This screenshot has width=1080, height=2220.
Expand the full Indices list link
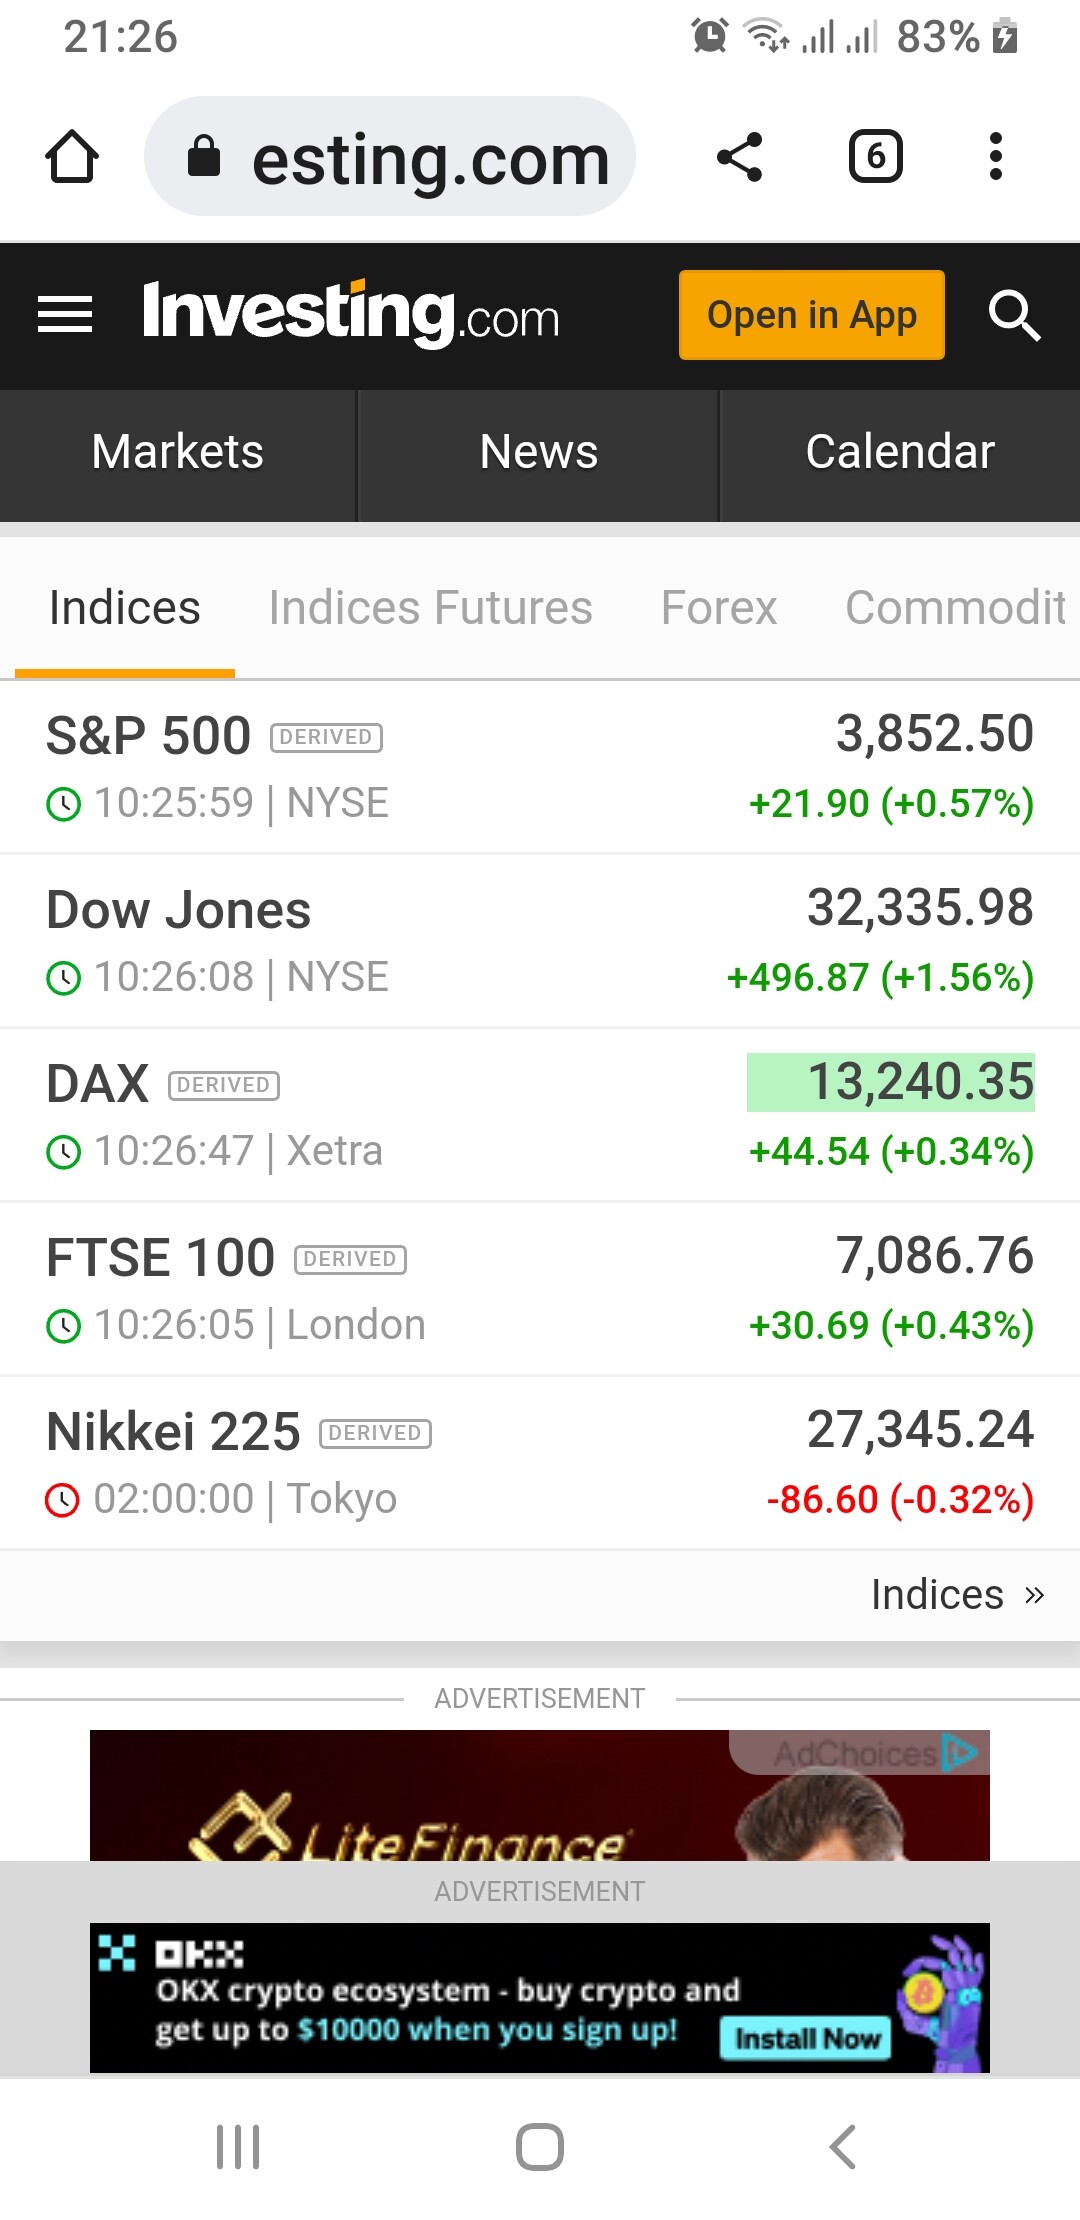[956, 1595]
